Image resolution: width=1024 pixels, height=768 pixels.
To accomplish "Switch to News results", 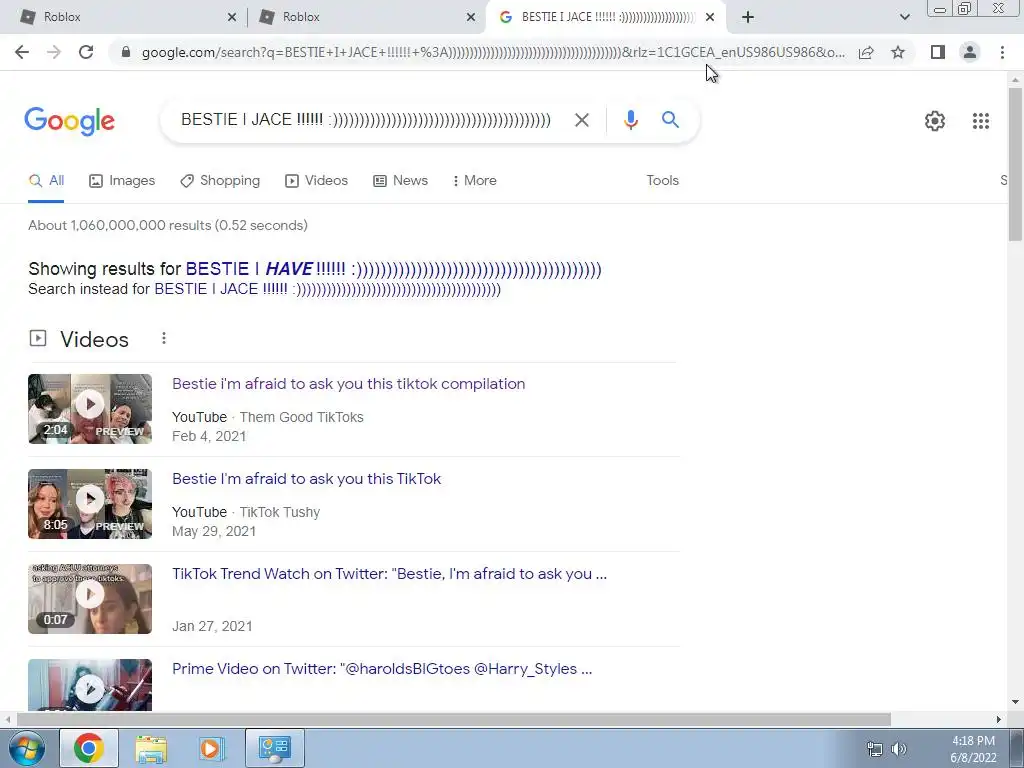I will pyautogui.click(x=400, y=180).
